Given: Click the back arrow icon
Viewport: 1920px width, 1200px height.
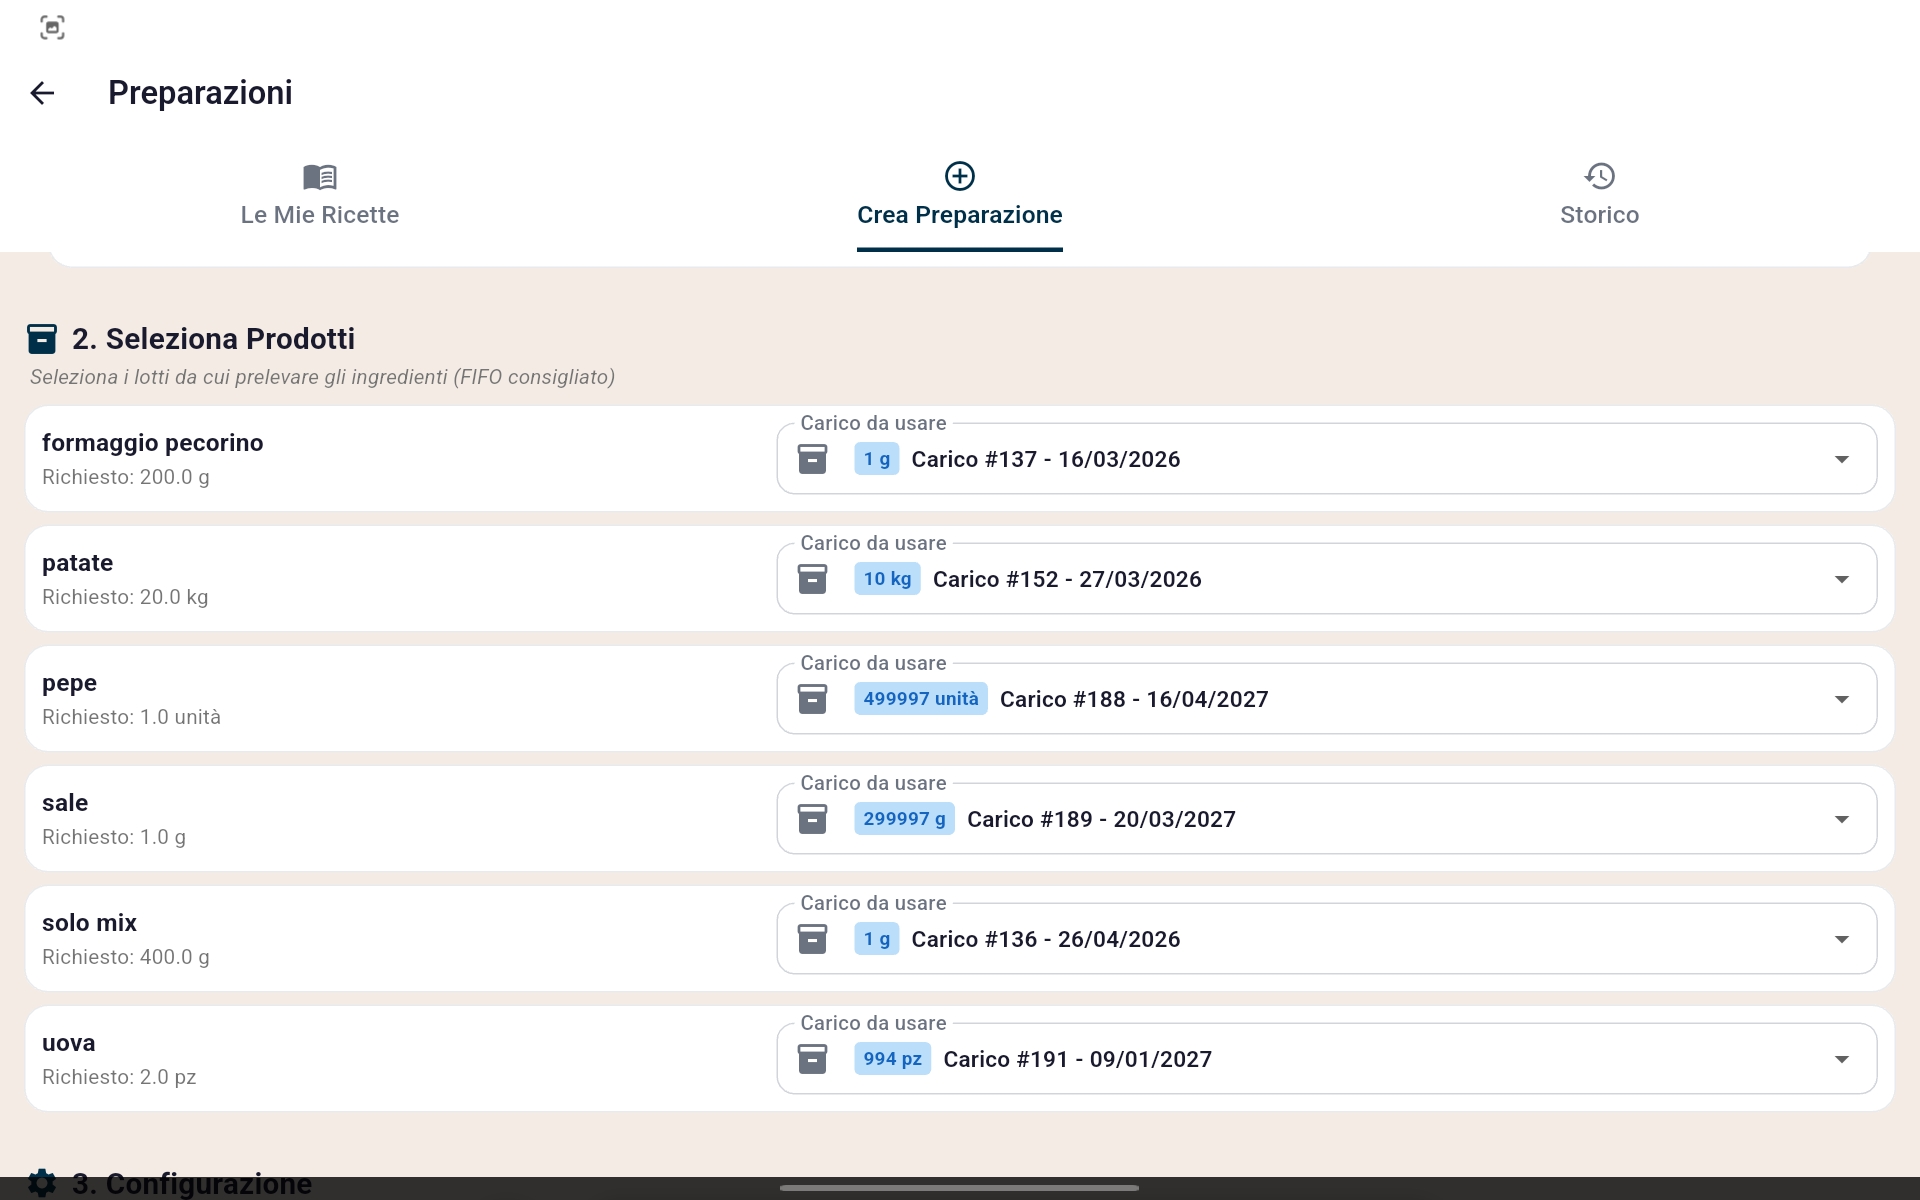Looking at the screenshot, I should pos(42,93).
